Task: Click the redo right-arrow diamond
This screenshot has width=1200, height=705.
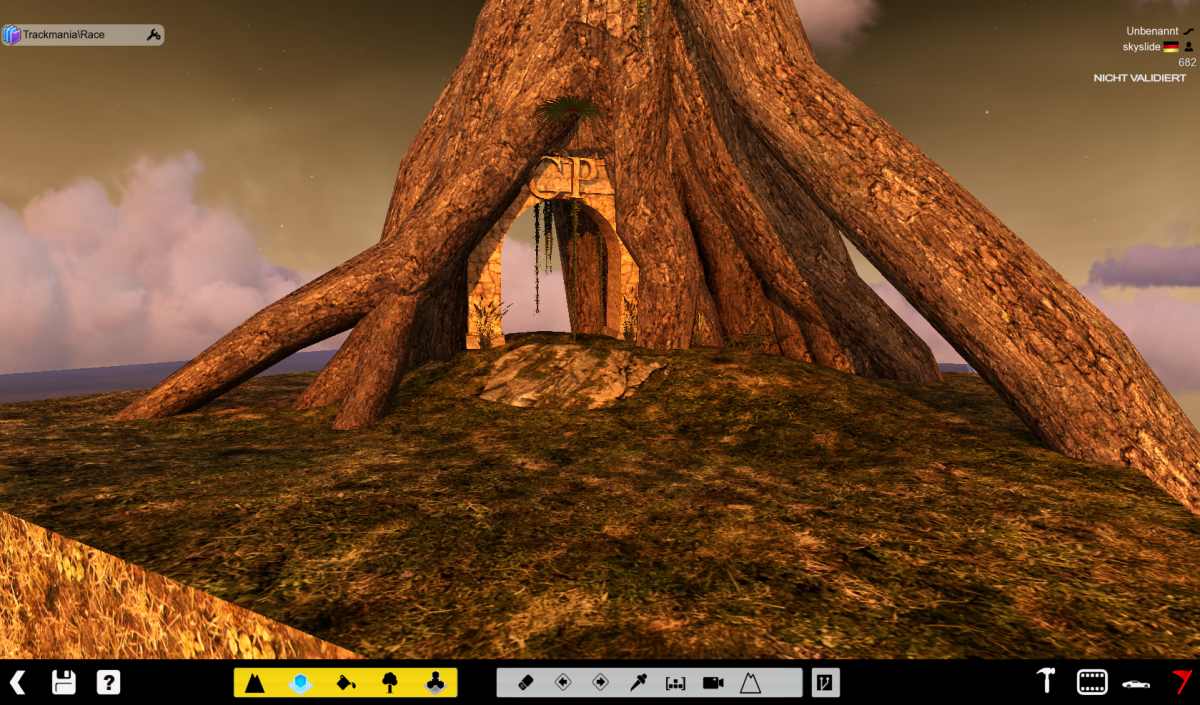Action: coord(600,683)
